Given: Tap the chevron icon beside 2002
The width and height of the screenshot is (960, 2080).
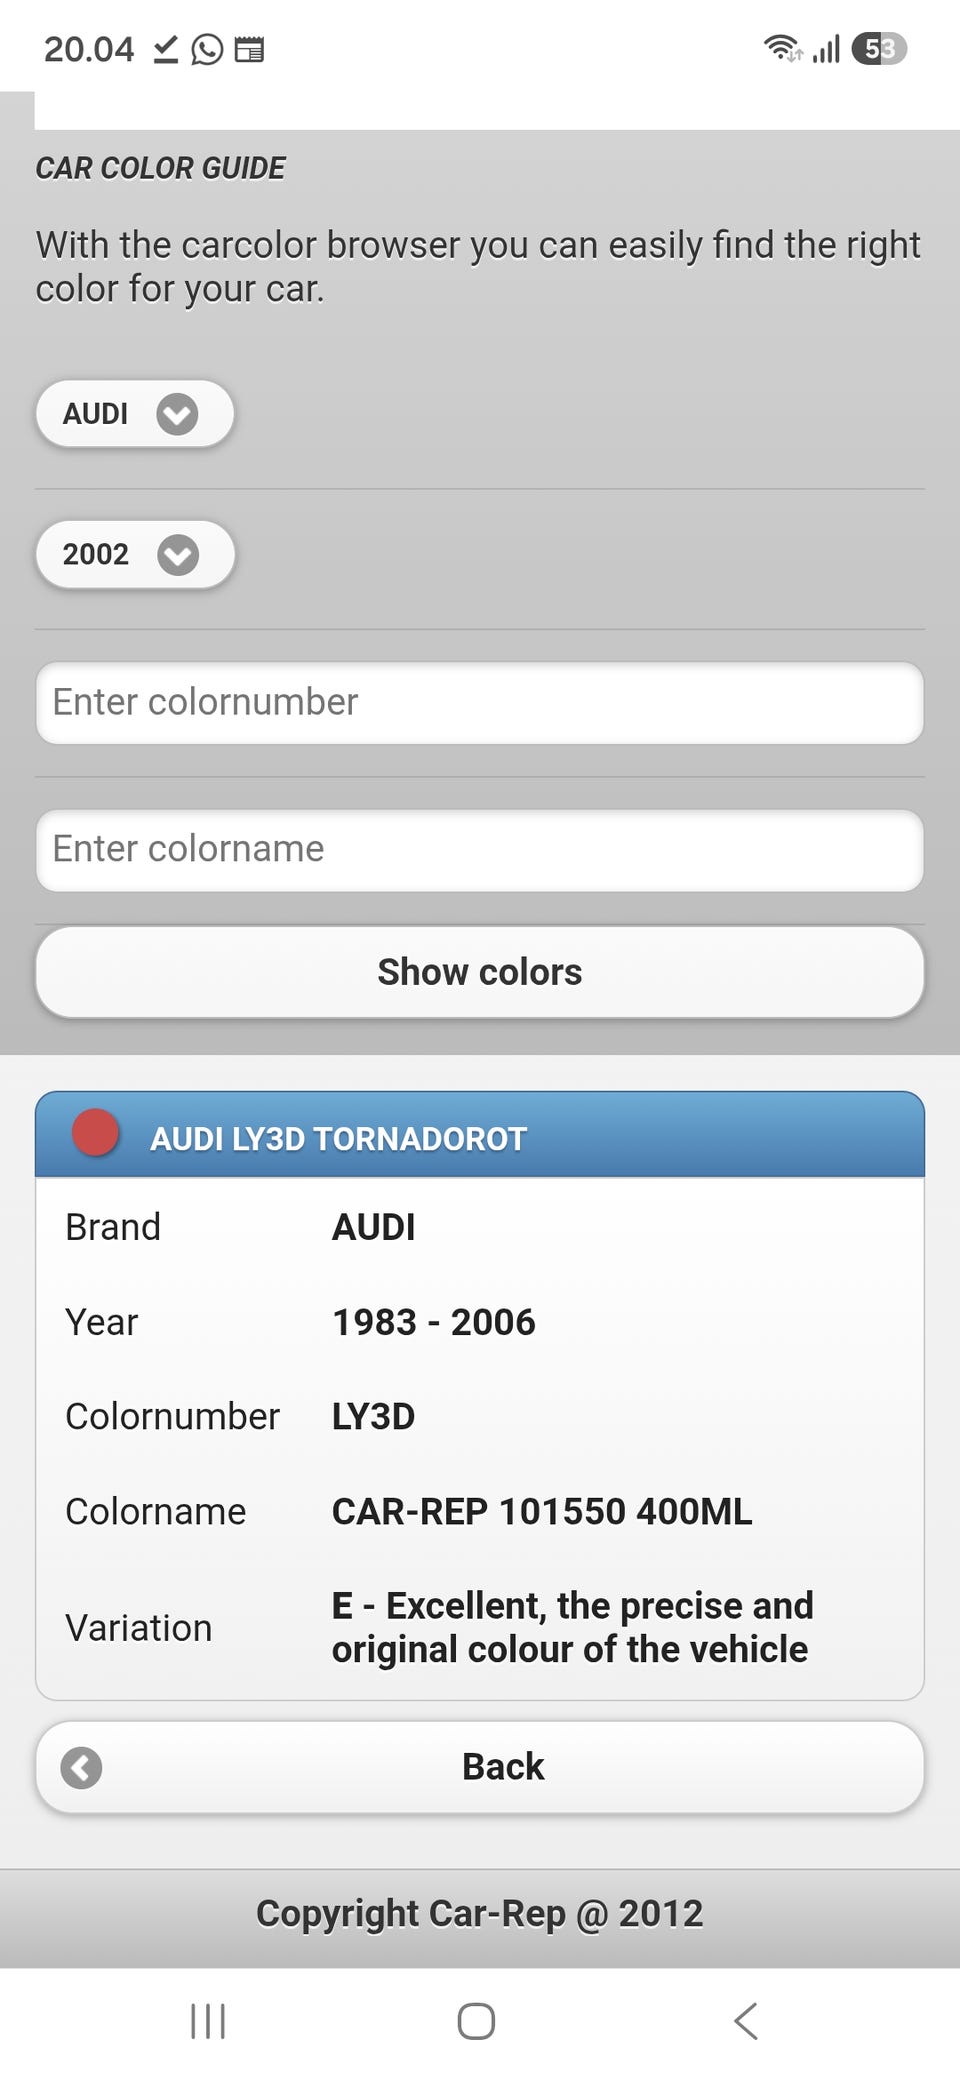Looking at the screenshot, I should tap(178, 555).
